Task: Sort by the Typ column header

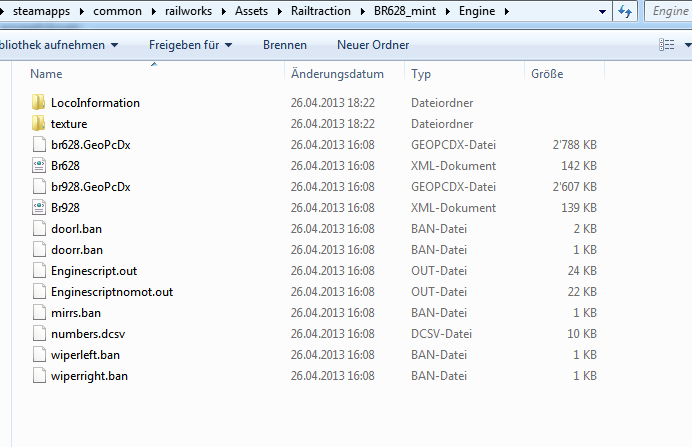Action: click(464, 74)
